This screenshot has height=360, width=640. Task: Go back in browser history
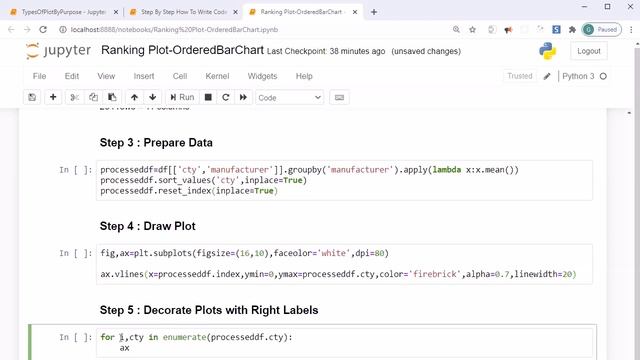click(11, 29)
